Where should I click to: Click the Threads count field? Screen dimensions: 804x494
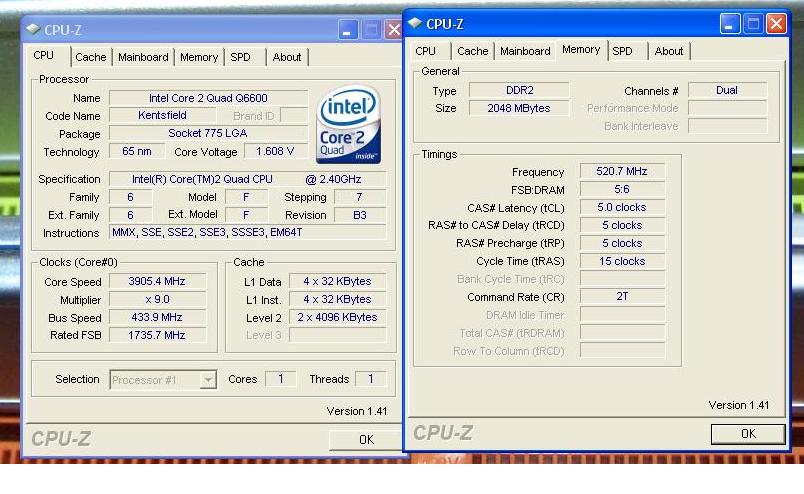tap(370, 379)
